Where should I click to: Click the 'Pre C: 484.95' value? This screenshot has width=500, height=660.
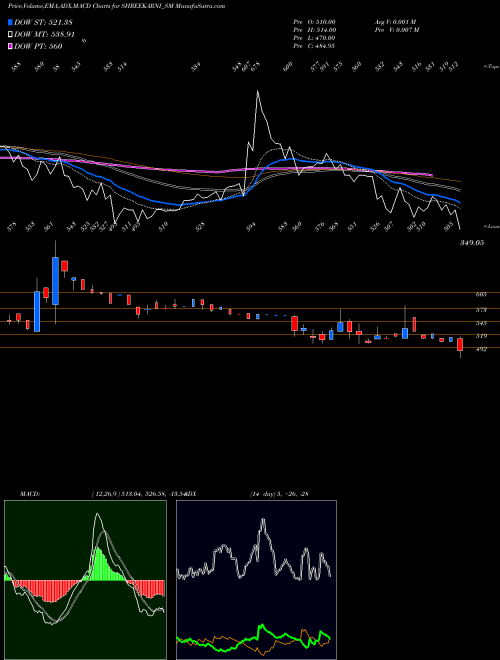314,46
